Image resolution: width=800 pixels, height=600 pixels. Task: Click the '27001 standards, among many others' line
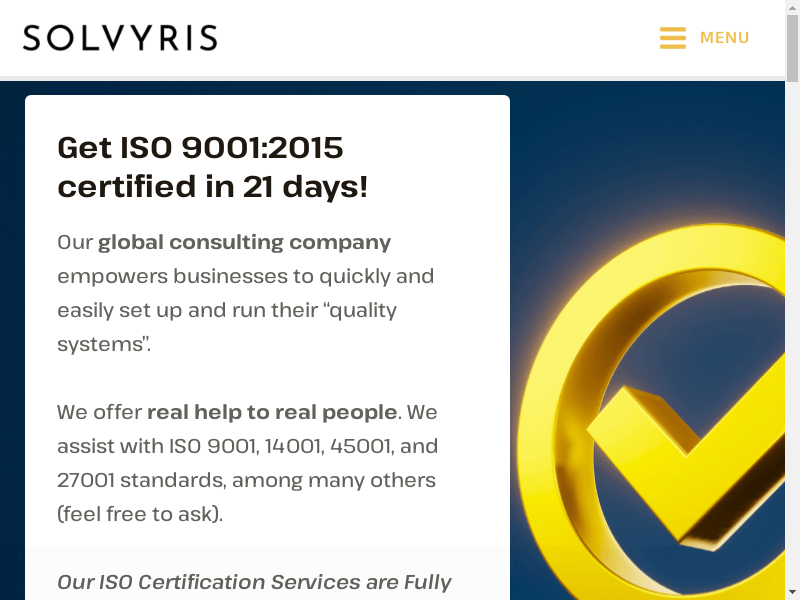[x=246, y=480]
